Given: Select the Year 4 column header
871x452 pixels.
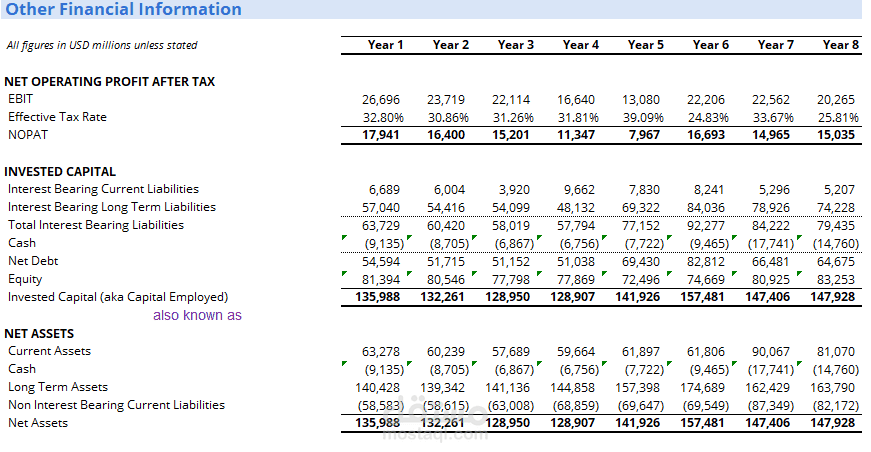Looking at the screenshot, I should (x=580, y=45).
